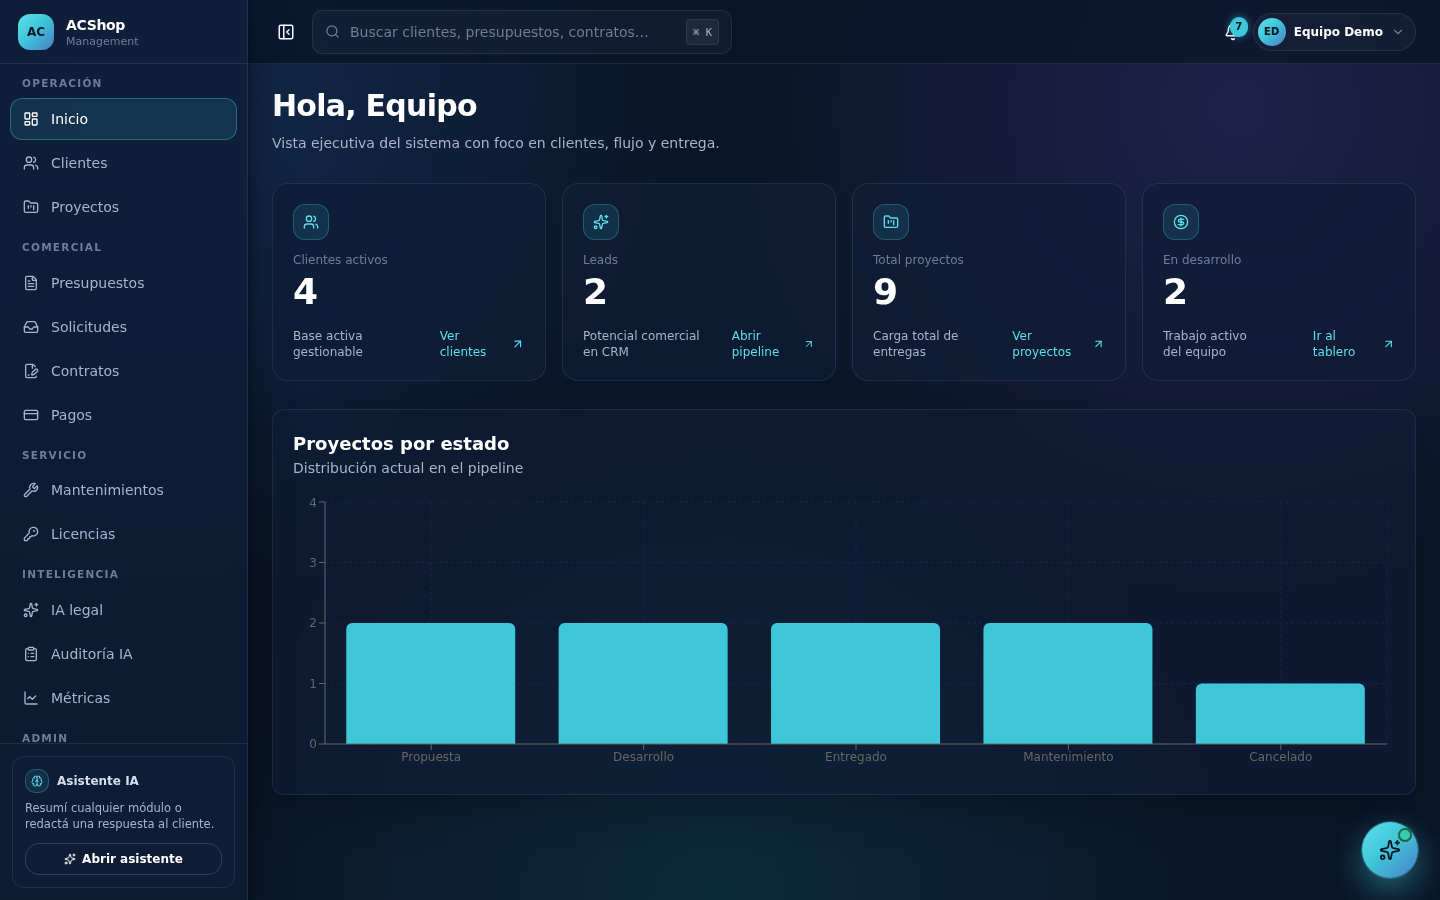Collapse the sidebar with the panel icon
Viewport: 1440px width, 900px height.
click(x=286, y=32)
